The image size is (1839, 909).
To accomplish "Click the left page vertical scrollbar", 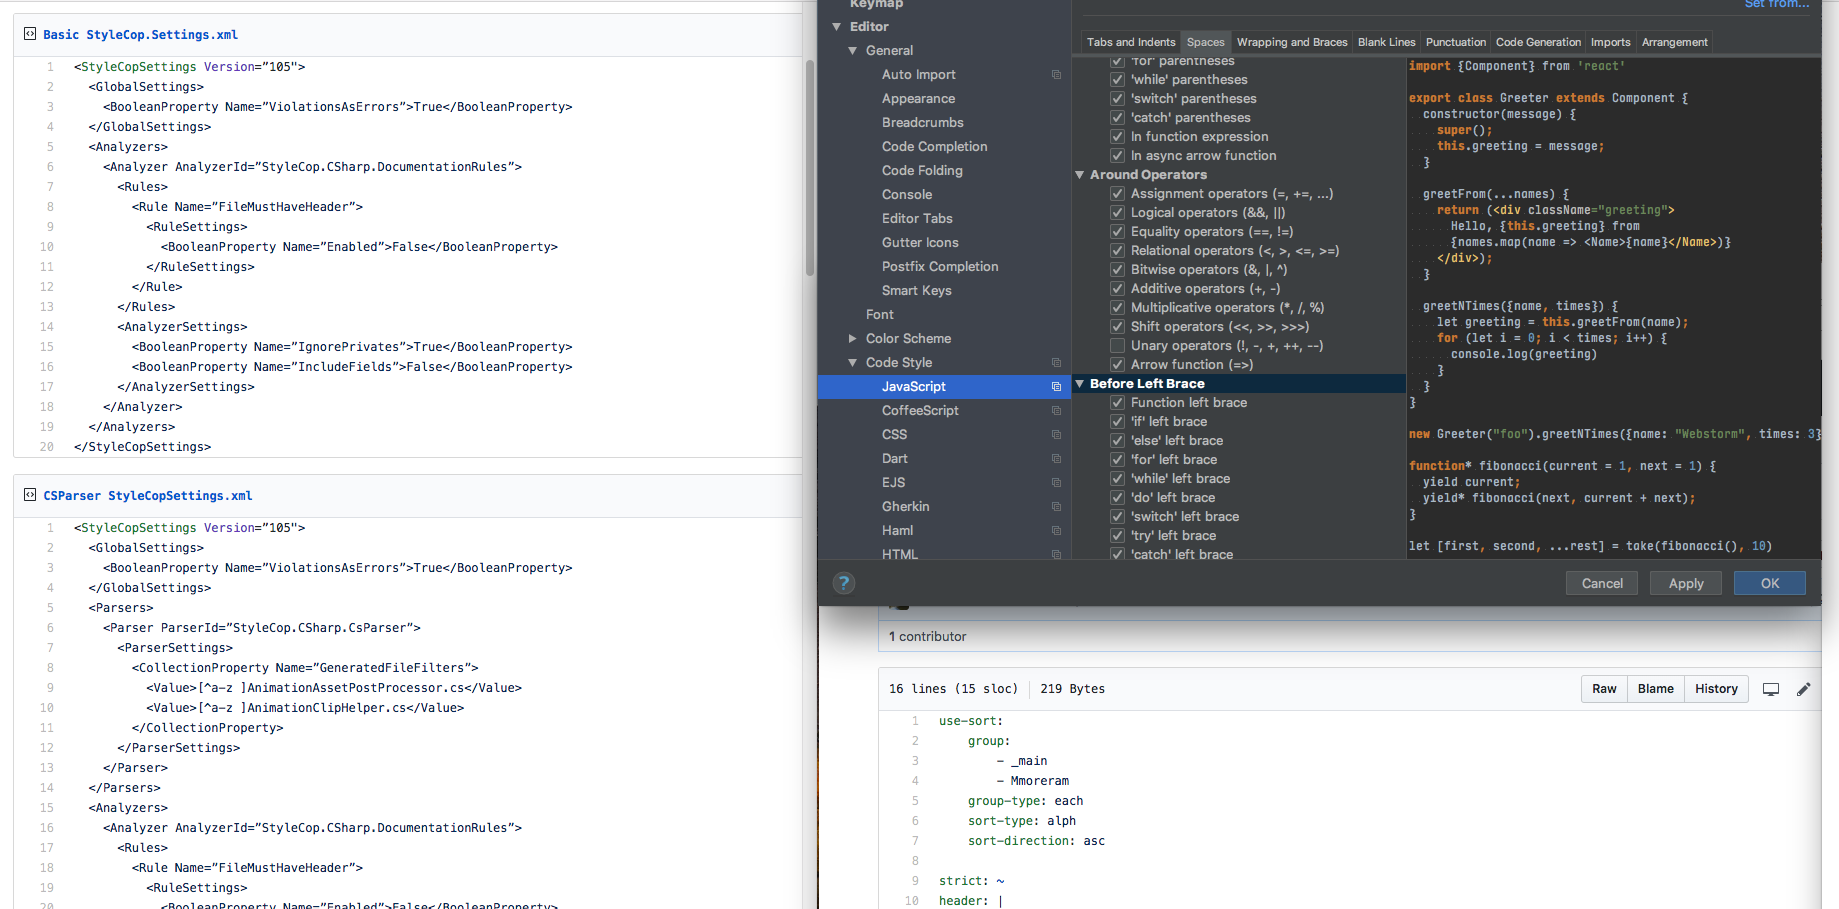I will click(x=810, y=168).
